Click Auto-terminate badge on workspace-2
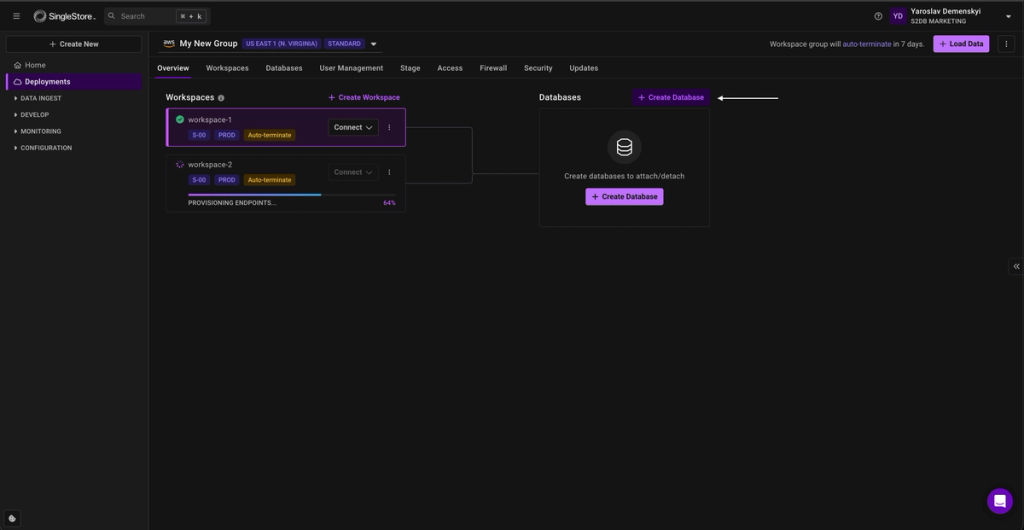The width and height of the screenshot is (1024, 530). [270, 179]
